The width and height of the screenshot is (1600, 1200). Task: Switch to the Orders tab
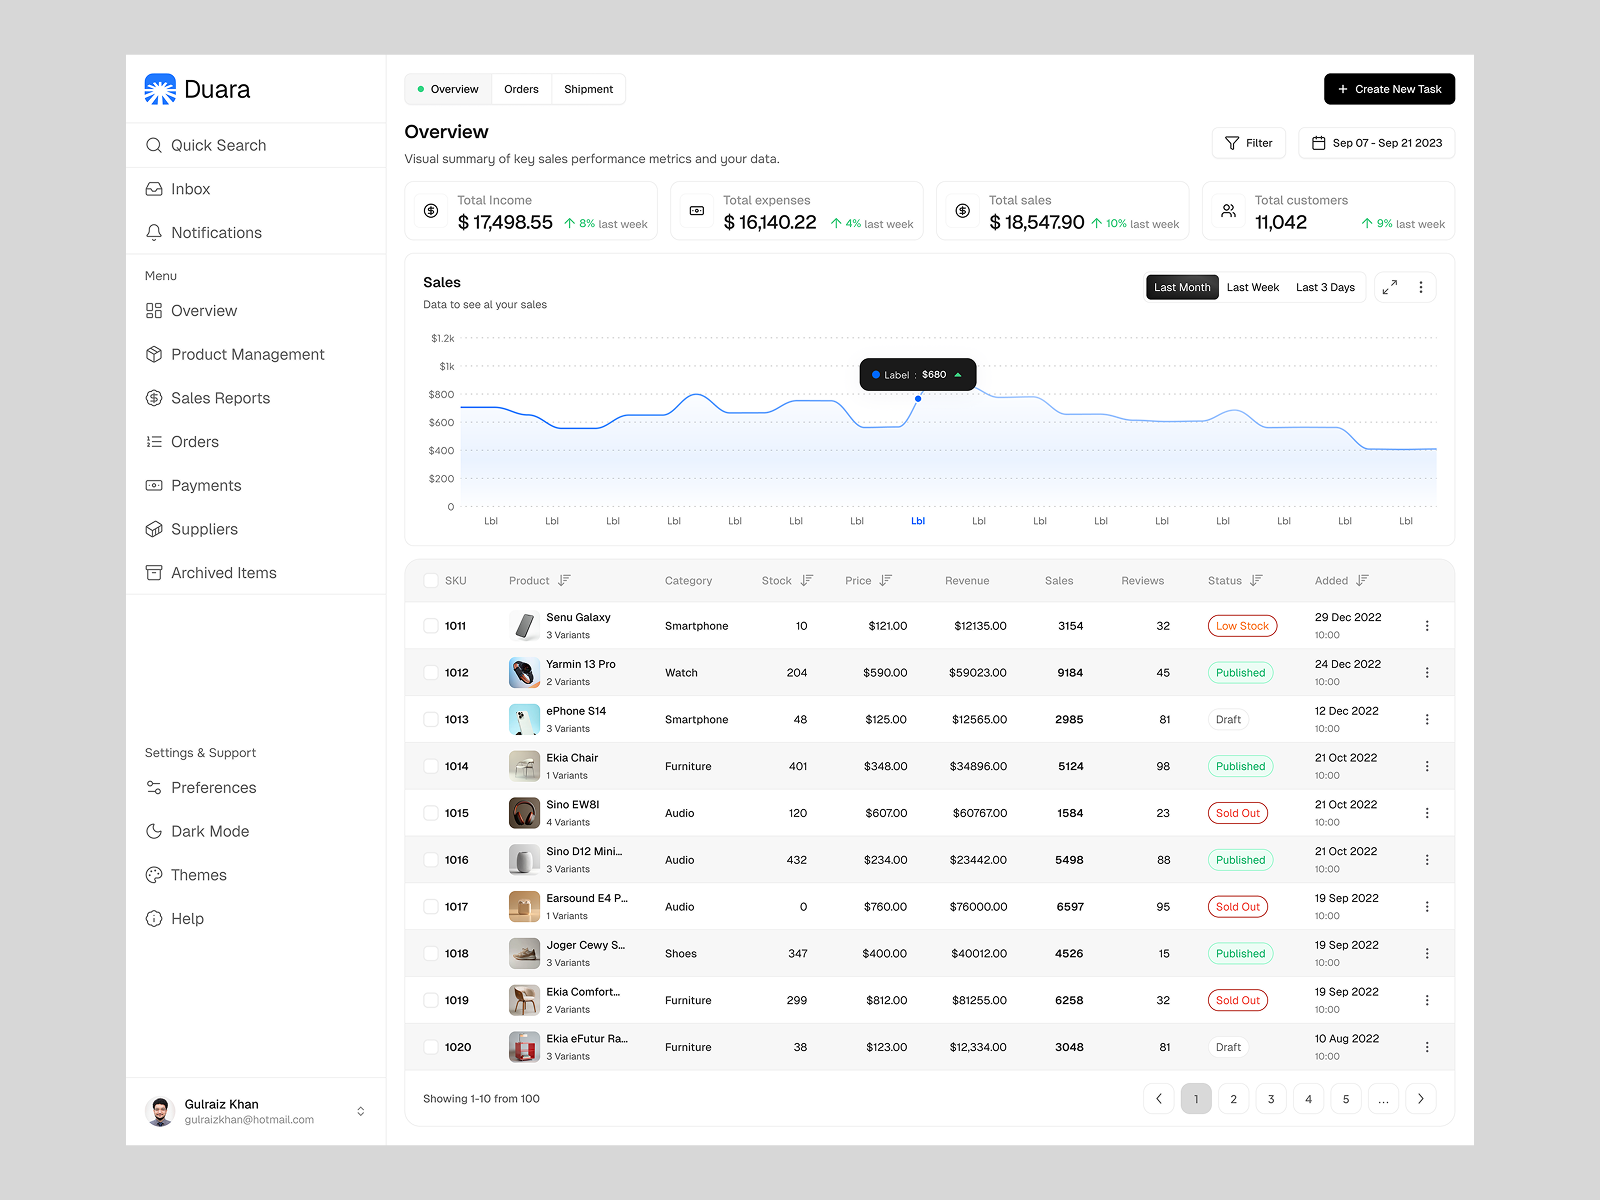[521, 89]
